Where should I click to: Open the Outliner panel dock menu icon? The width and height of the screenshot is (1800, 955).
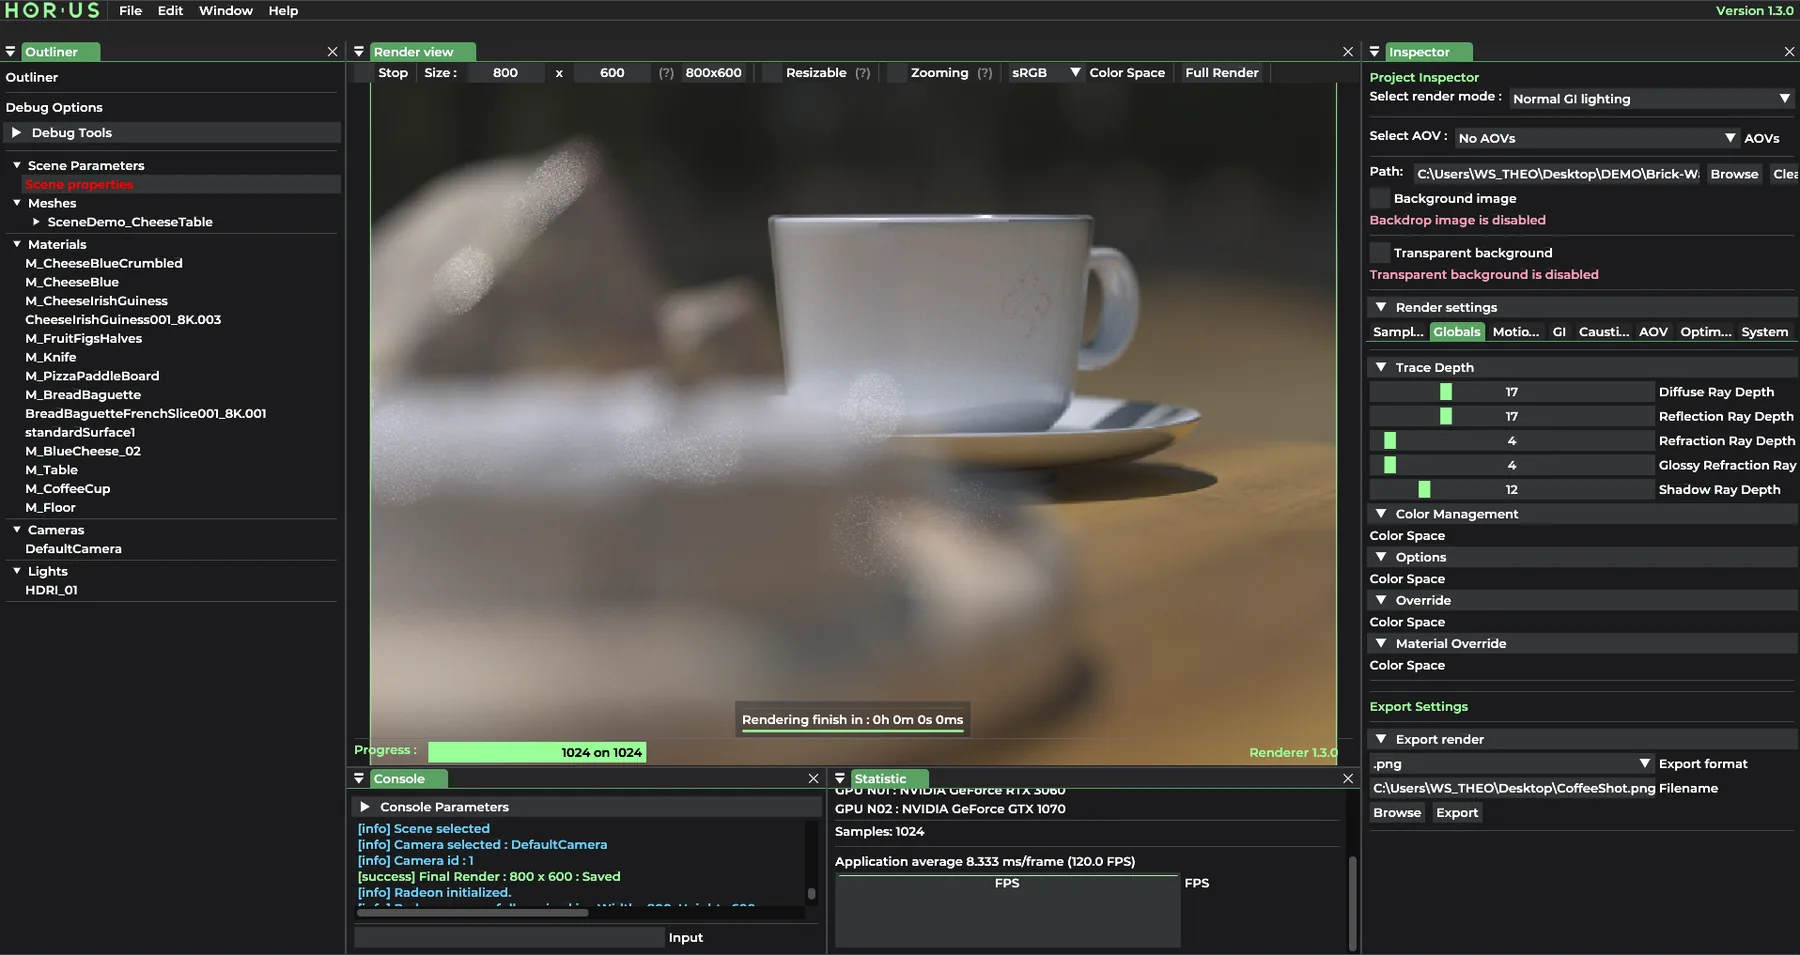click(x=10, y=52)
